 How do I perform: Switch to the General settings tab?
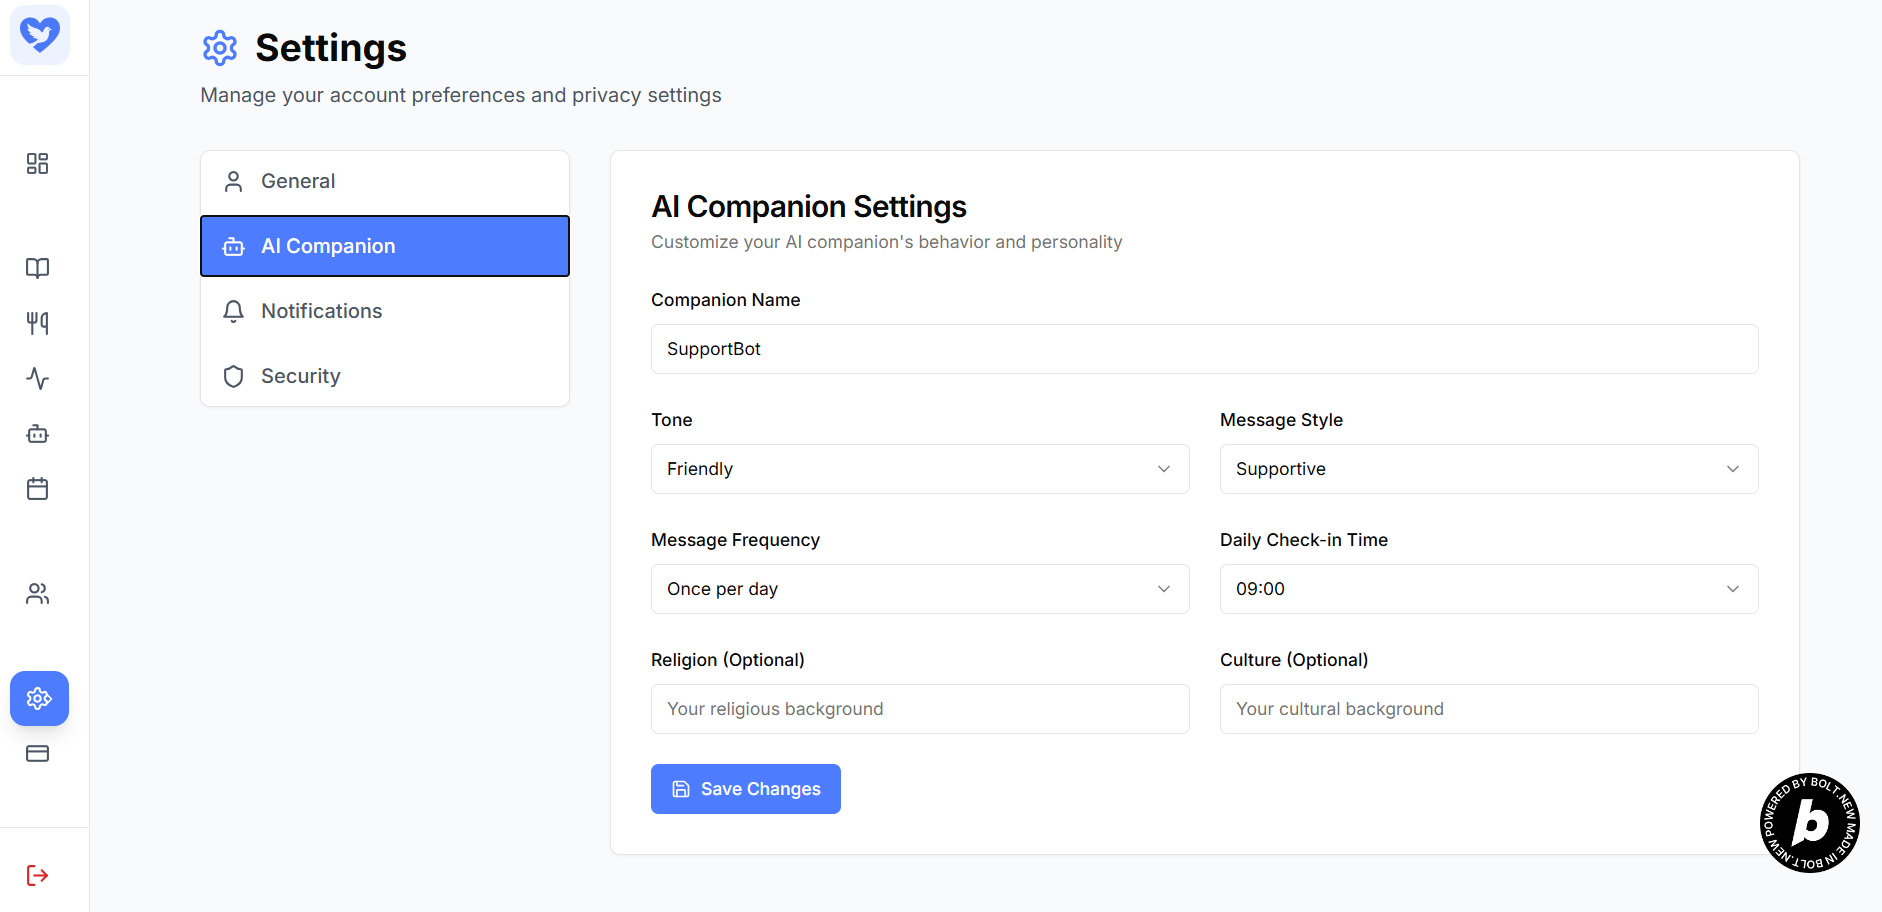coord(385,182)
